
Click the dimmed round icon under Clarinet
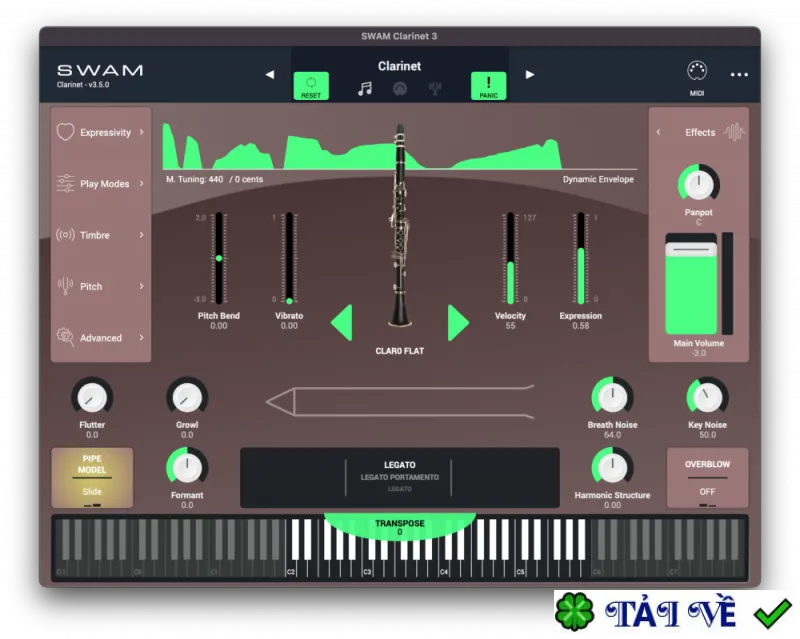400,89
